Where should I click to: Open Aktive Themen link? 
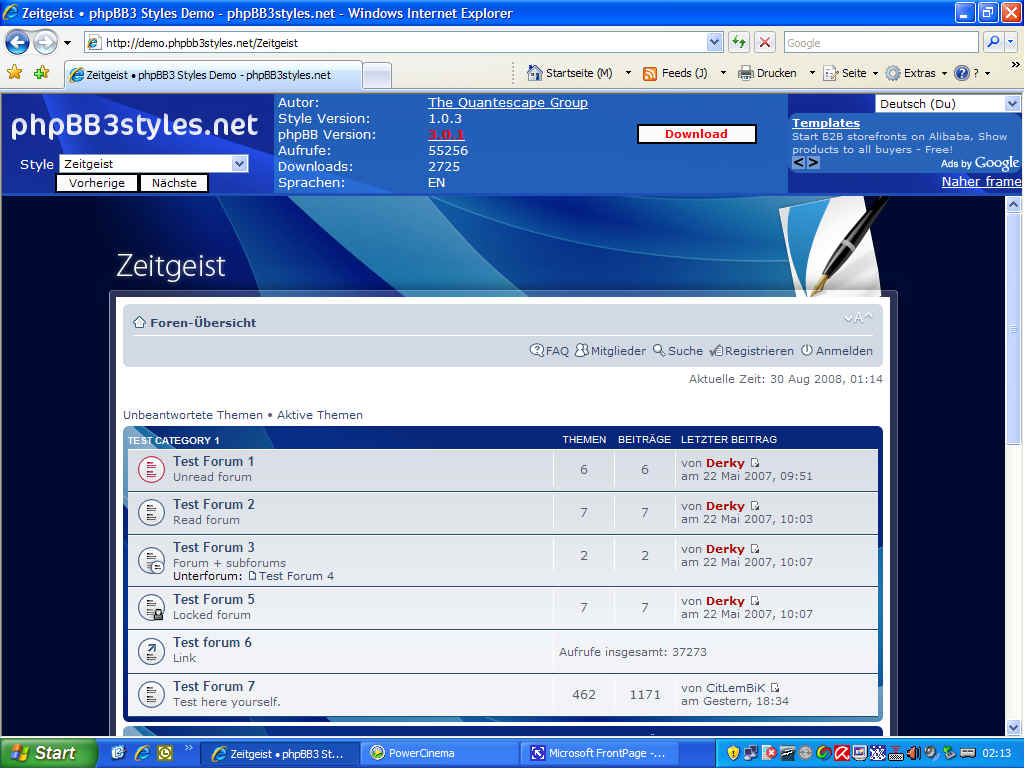[319, 415]
